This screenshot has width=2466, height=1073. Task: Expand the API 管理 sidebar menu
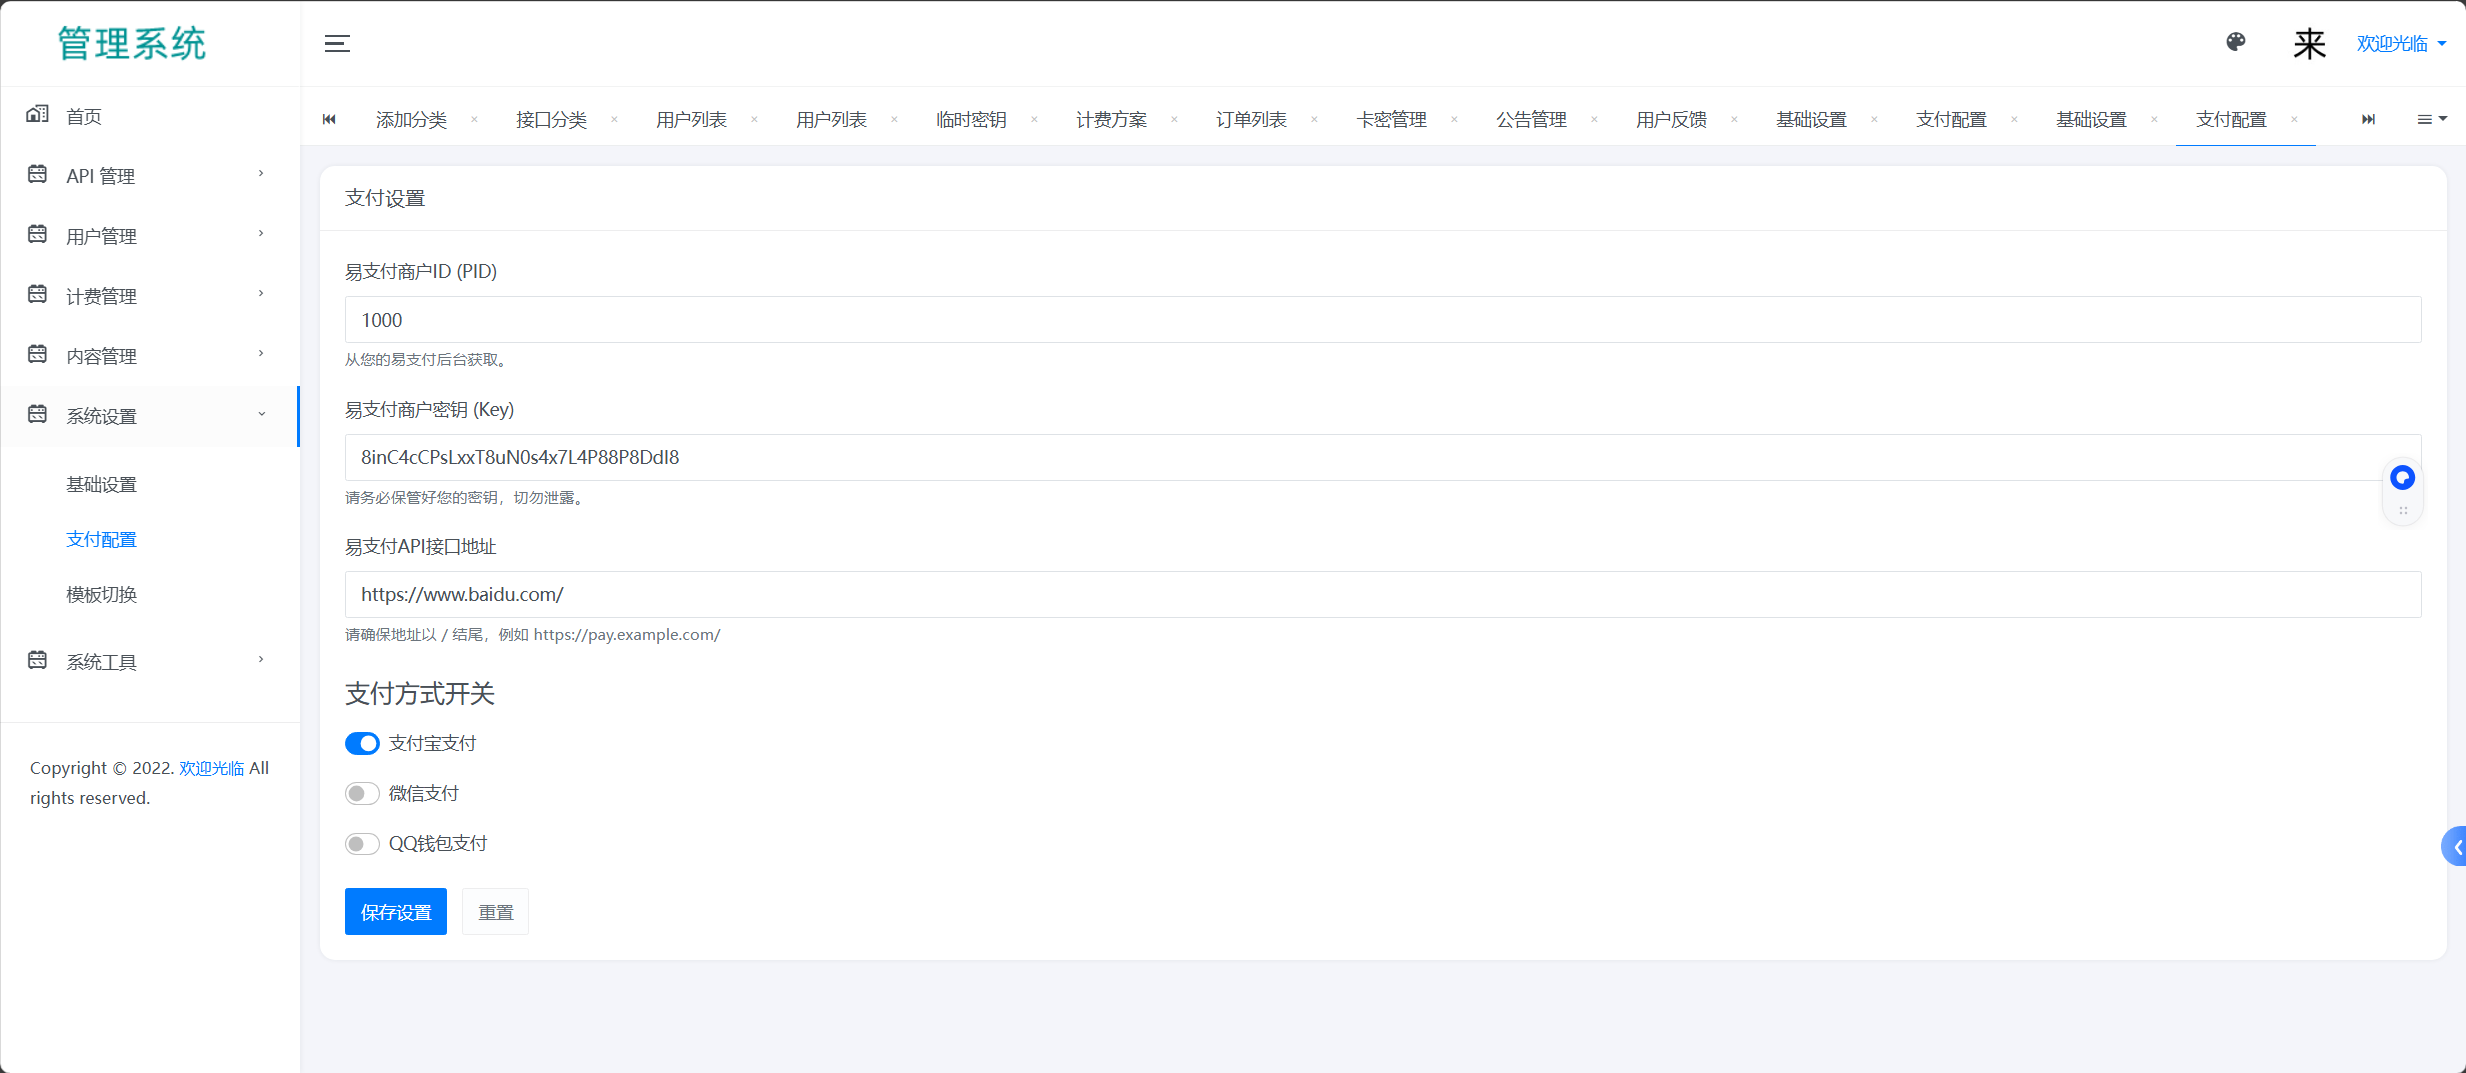(150, 176)
